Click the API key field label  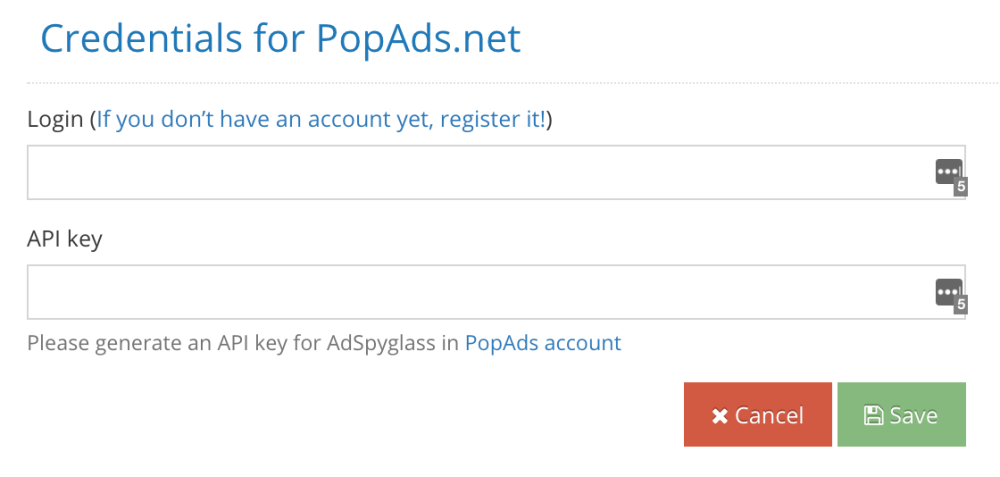pyautogui.click(x=64, y=239)
